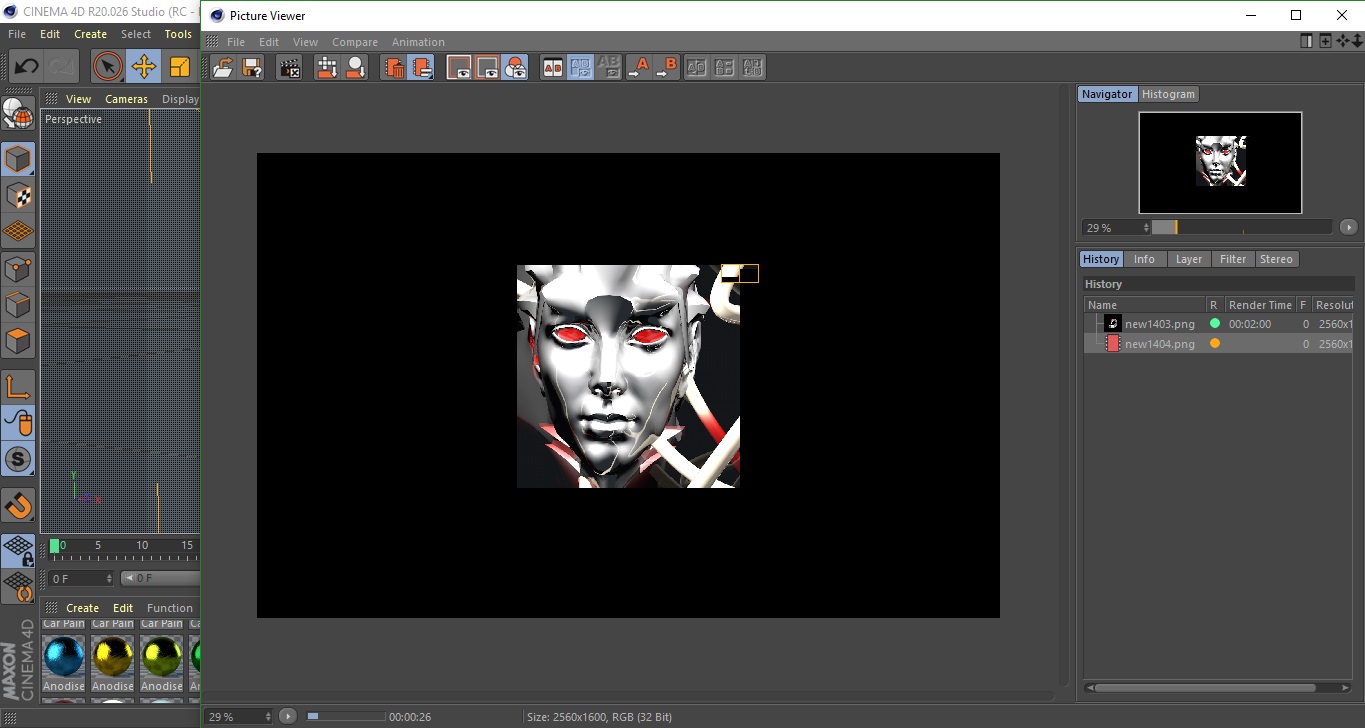
Task: Toggle the magnet Snap icon
Action: (x=18, y=506)
